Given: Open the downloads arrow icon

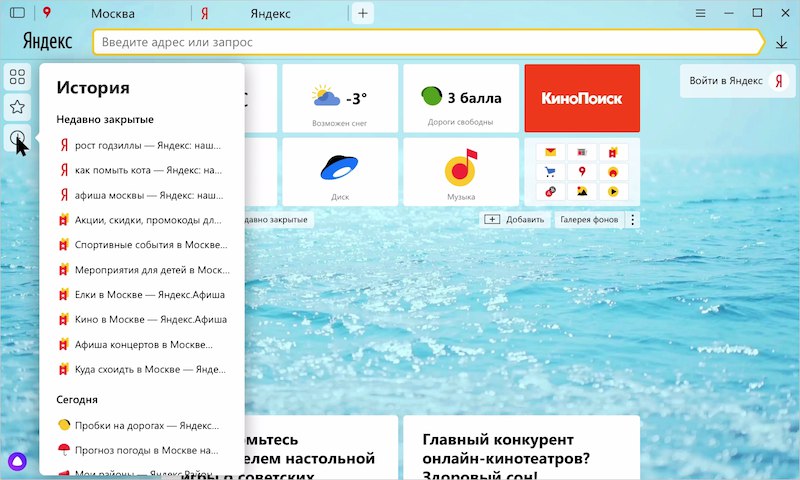Looking at the screenshot, I should (x=781, y=42).
